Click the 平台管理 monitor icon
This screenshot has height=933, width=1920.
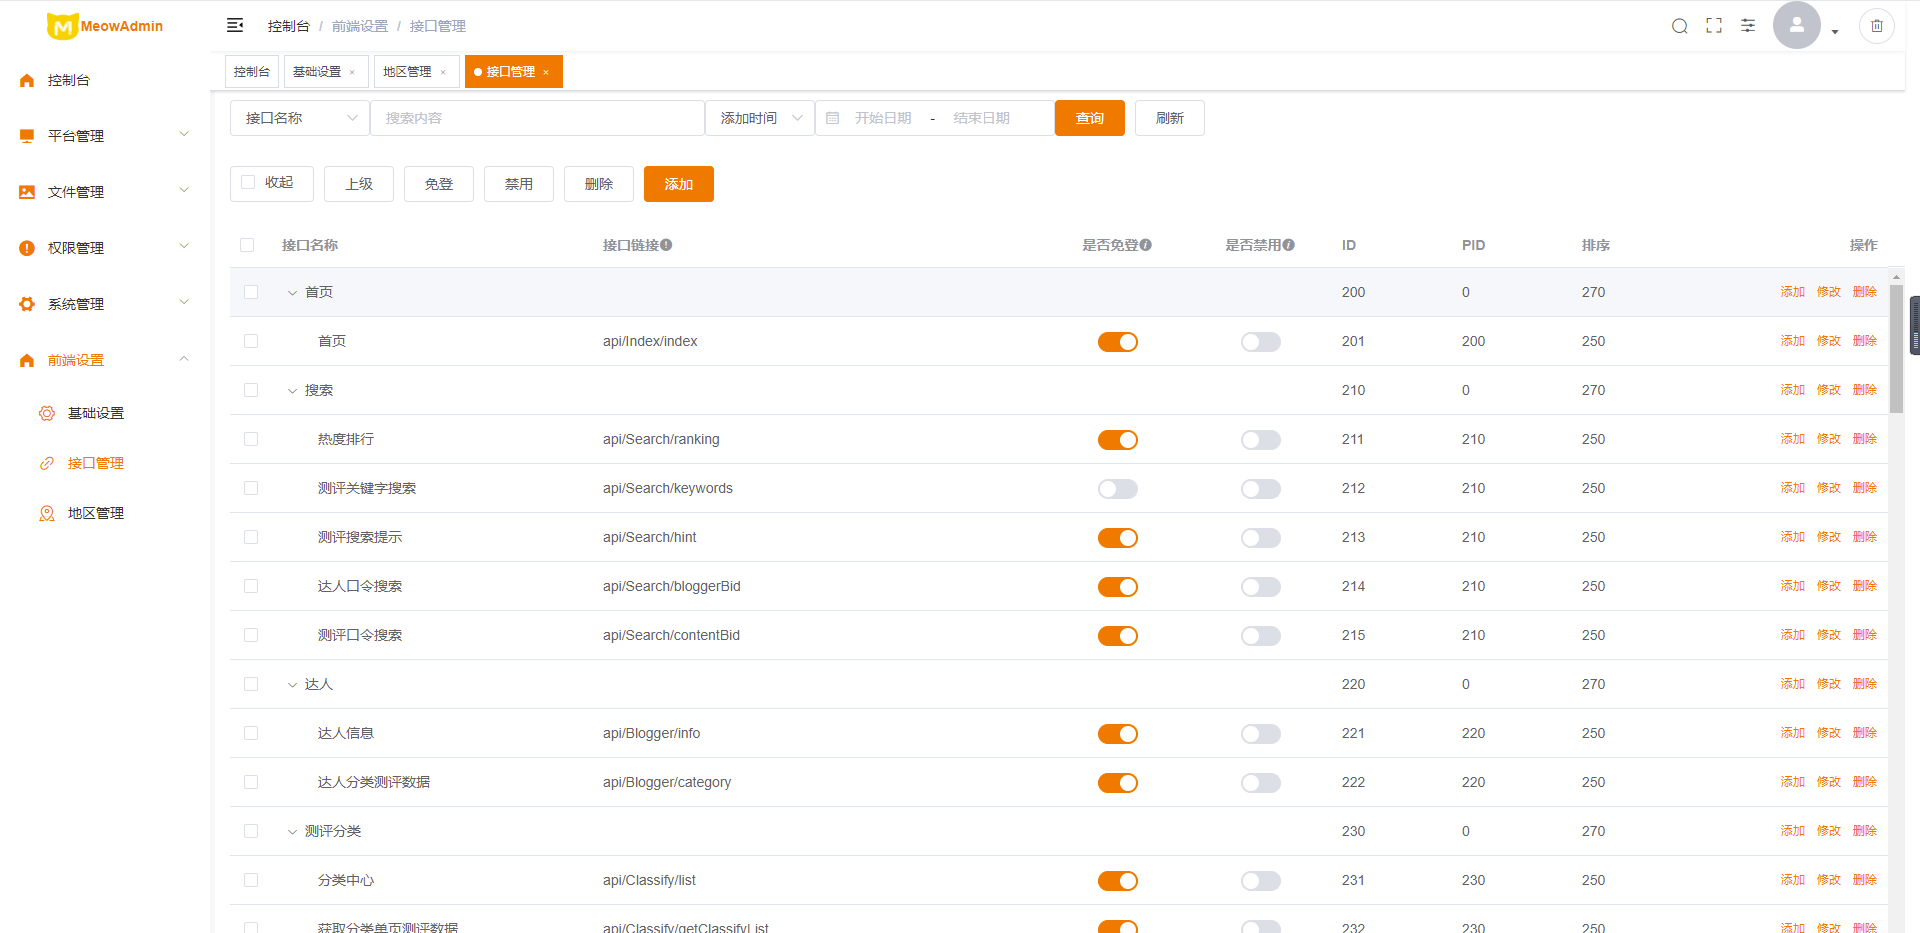[27, 136]
